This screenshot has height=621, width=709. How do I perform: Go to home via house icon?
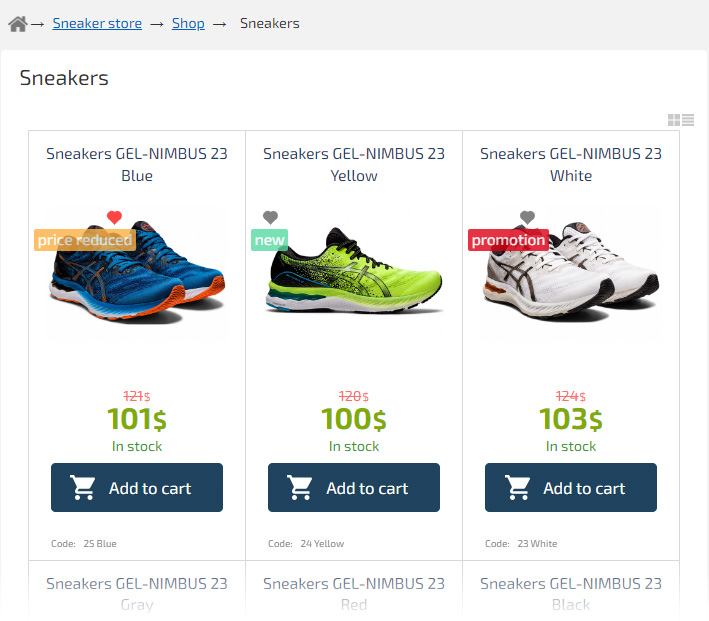[x=17, y=23]
